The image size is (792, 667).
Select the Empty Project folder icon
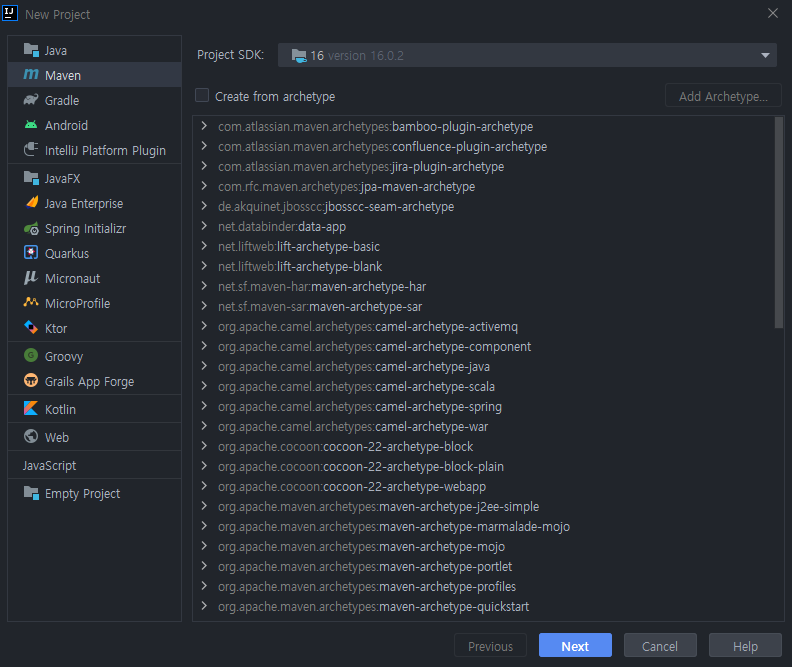[31, 493]
